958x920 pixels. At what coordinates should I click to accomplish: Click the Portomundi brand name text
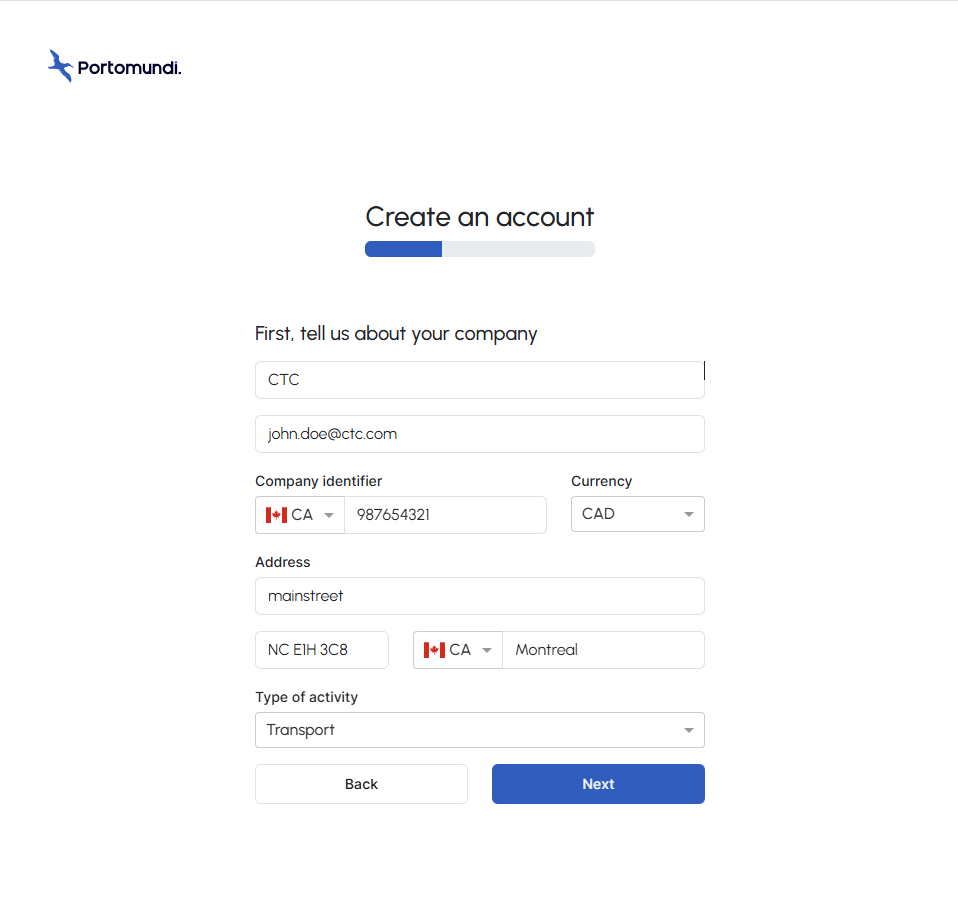130,68
